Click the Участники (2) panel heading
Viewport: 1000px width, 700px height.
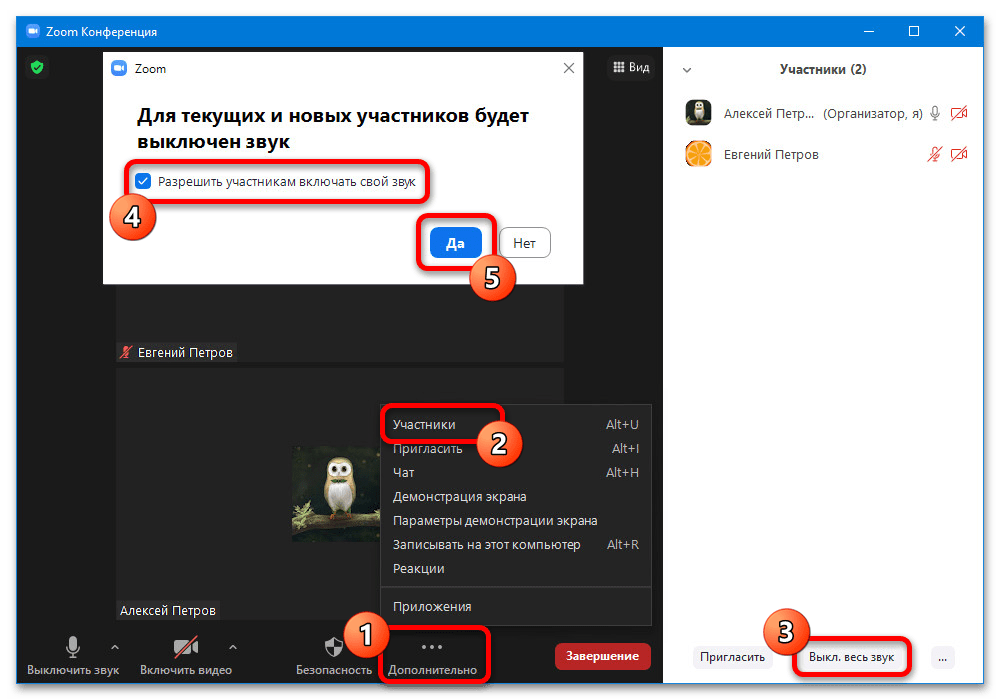pos(823,69)
